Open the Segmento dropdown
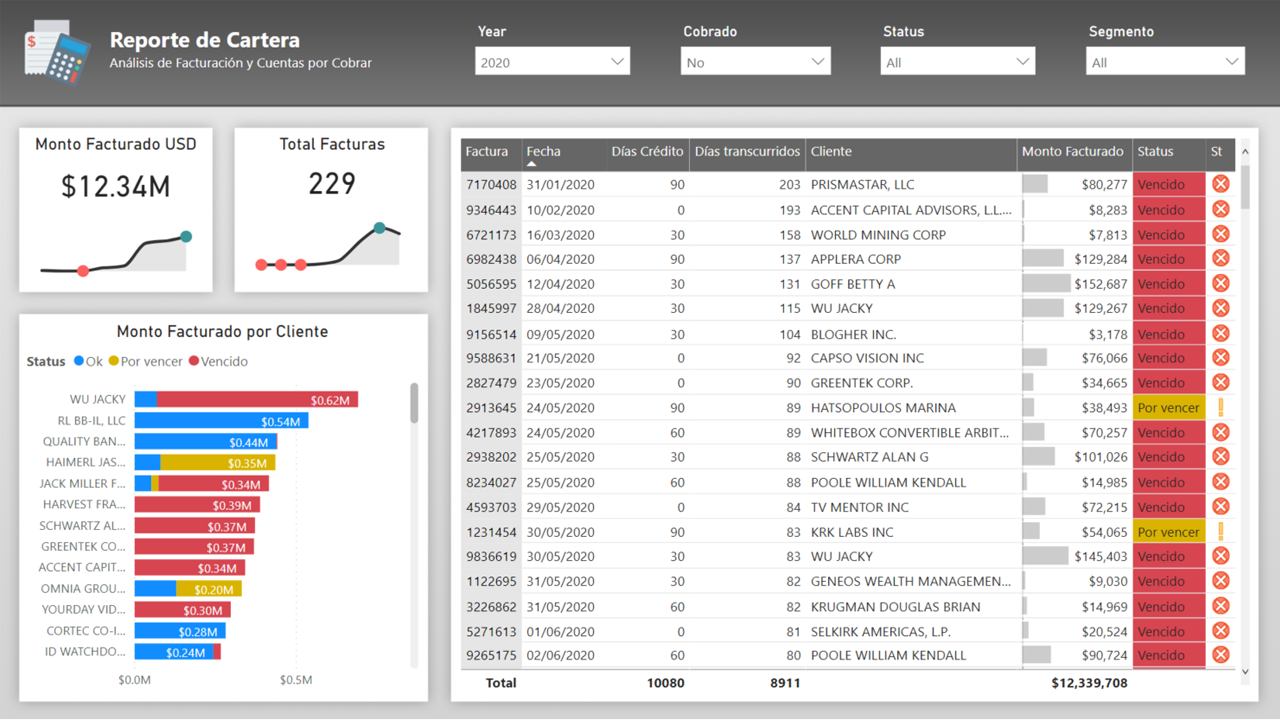 point(1232,60)
